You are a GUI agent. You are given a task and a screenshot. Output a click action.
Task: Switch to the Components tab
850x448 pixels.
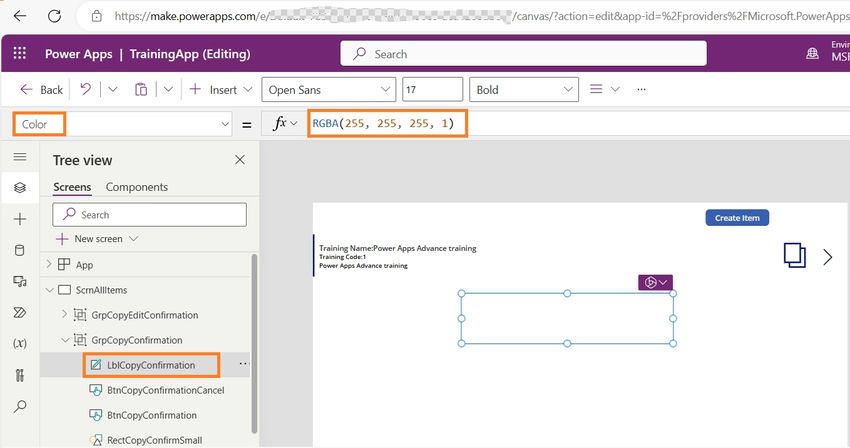click(x=137, y=187)
